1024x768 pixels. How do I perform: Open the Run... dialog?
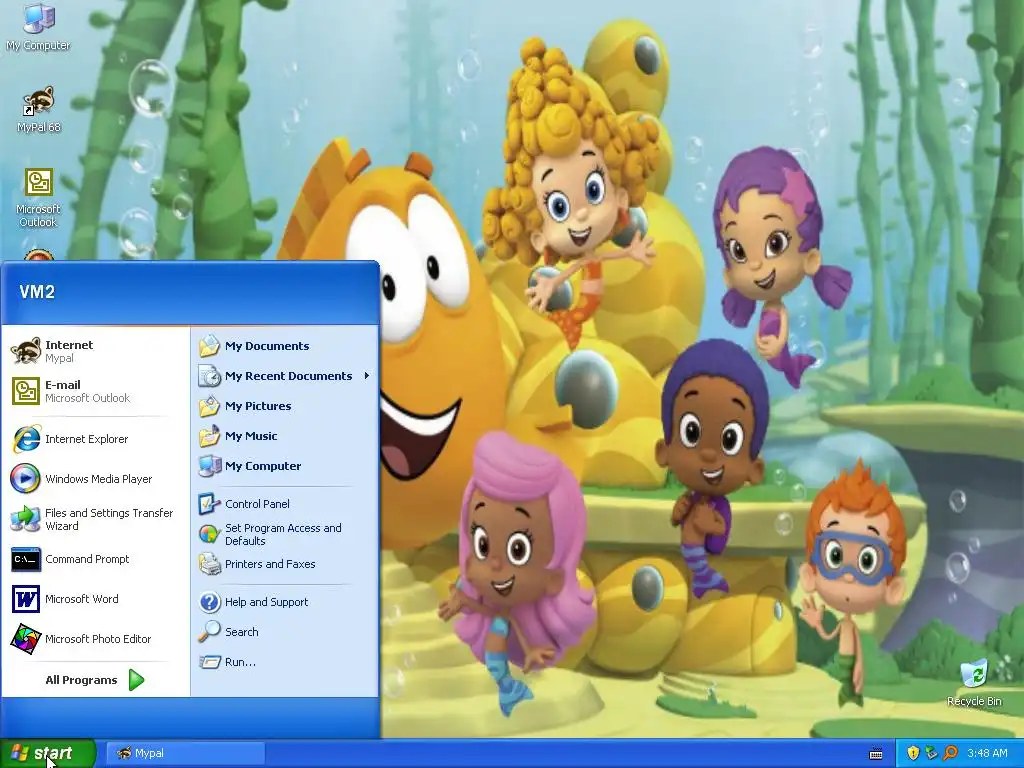point(285,662)
